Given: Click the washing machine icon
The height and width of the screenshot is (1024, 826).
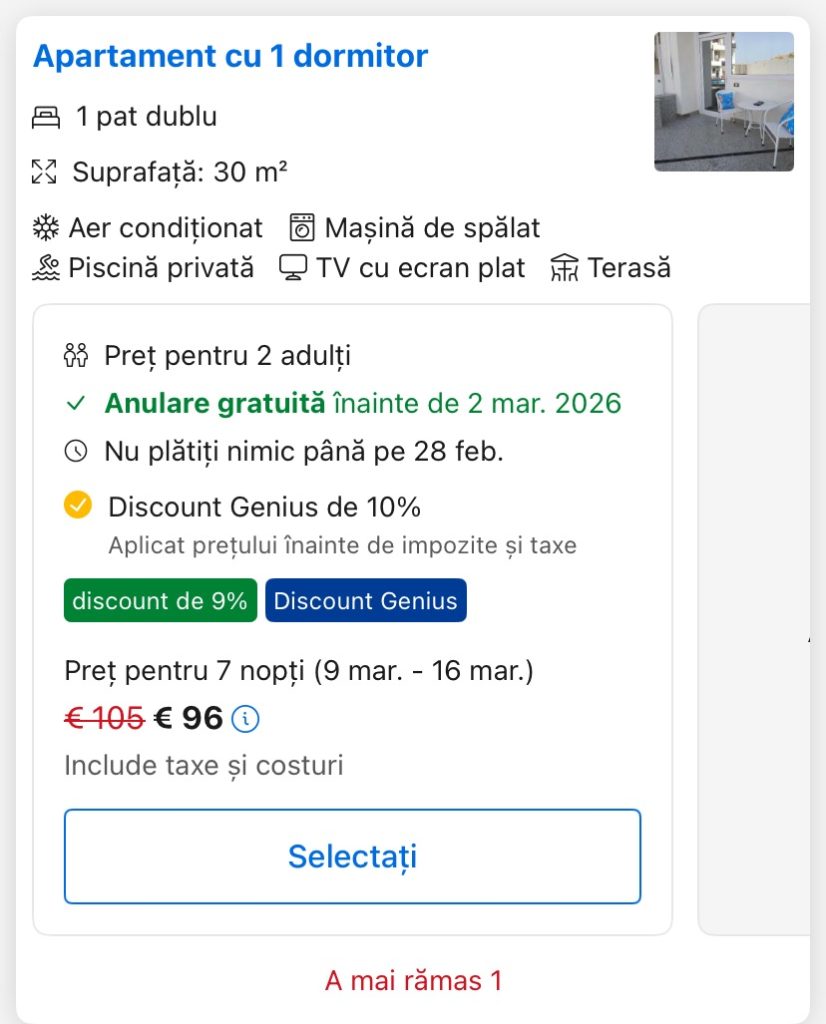Looking at the screenshot, I should click(x=302, y=228).
